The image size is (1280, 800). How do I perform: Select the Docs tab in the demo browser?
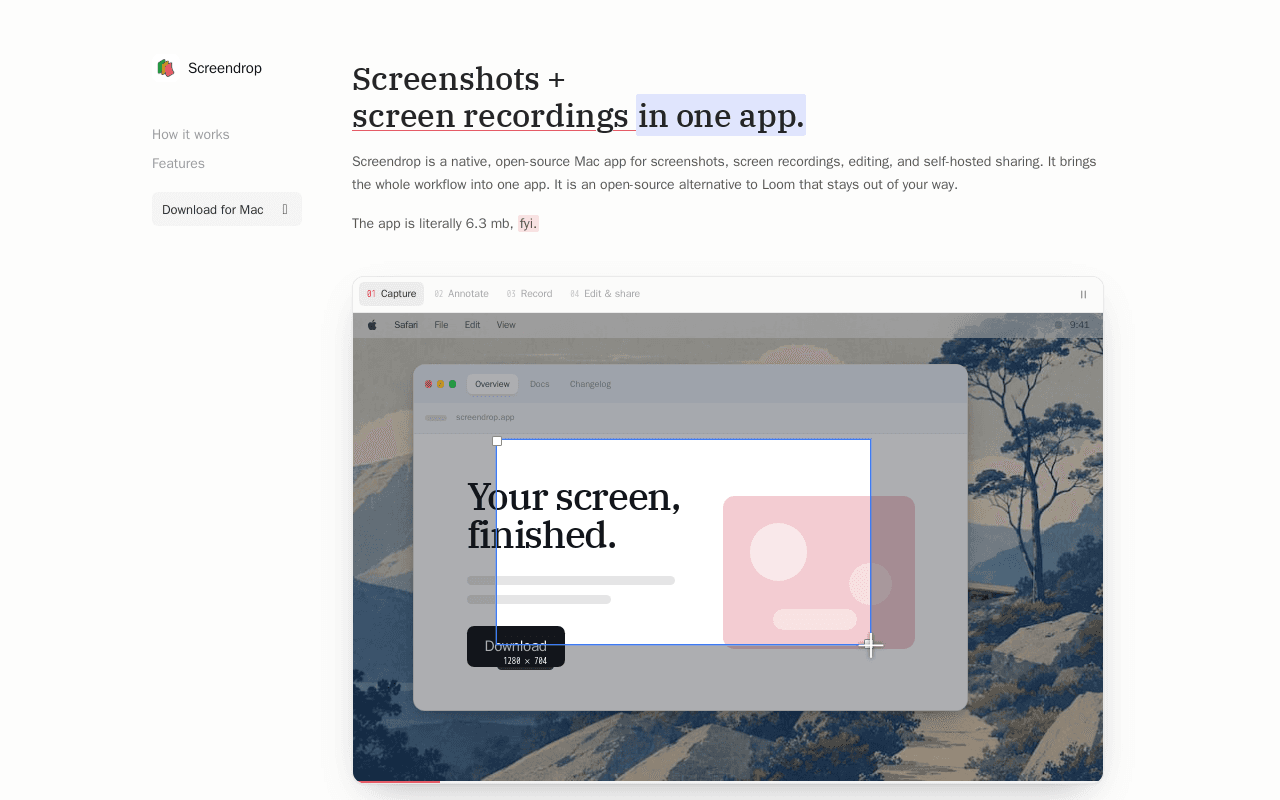click(540, 384)
